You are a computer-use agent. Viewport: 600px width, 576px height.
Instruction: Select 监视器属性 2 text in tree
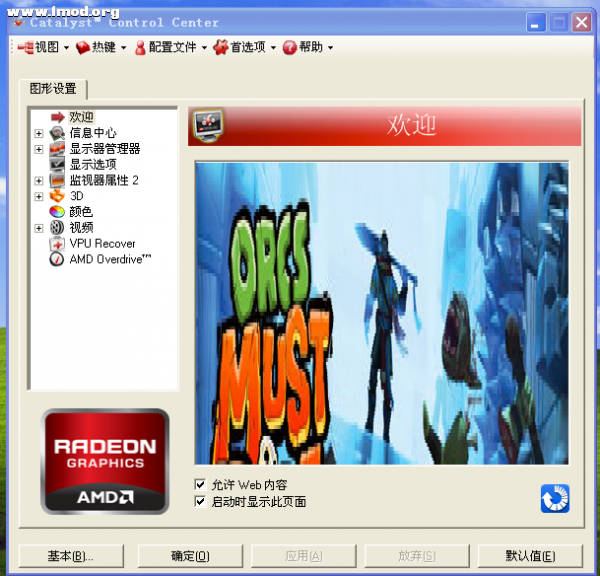tap(104, 180)
